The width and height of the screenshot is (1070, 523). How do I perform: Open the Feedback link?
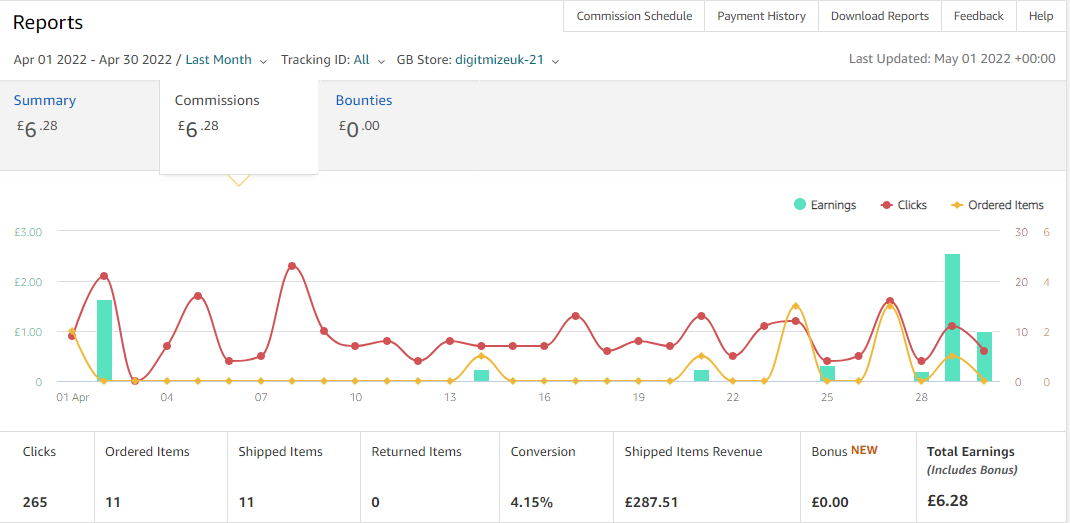(x=979, y=16)
